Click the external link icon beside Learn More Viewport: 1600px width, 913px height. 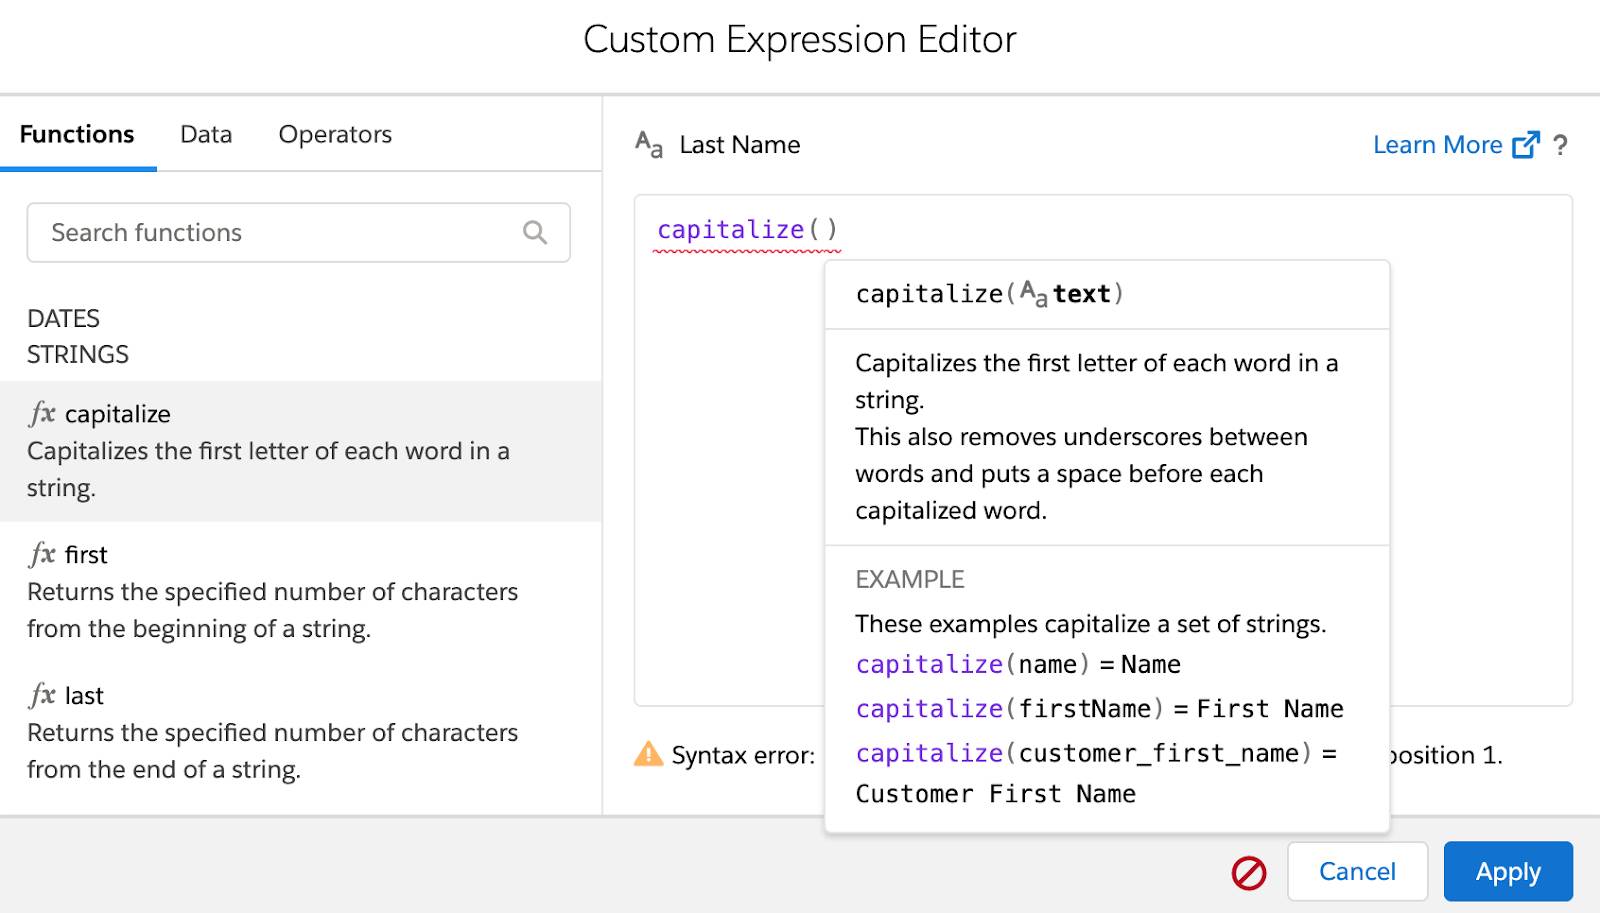(1526, 145)
